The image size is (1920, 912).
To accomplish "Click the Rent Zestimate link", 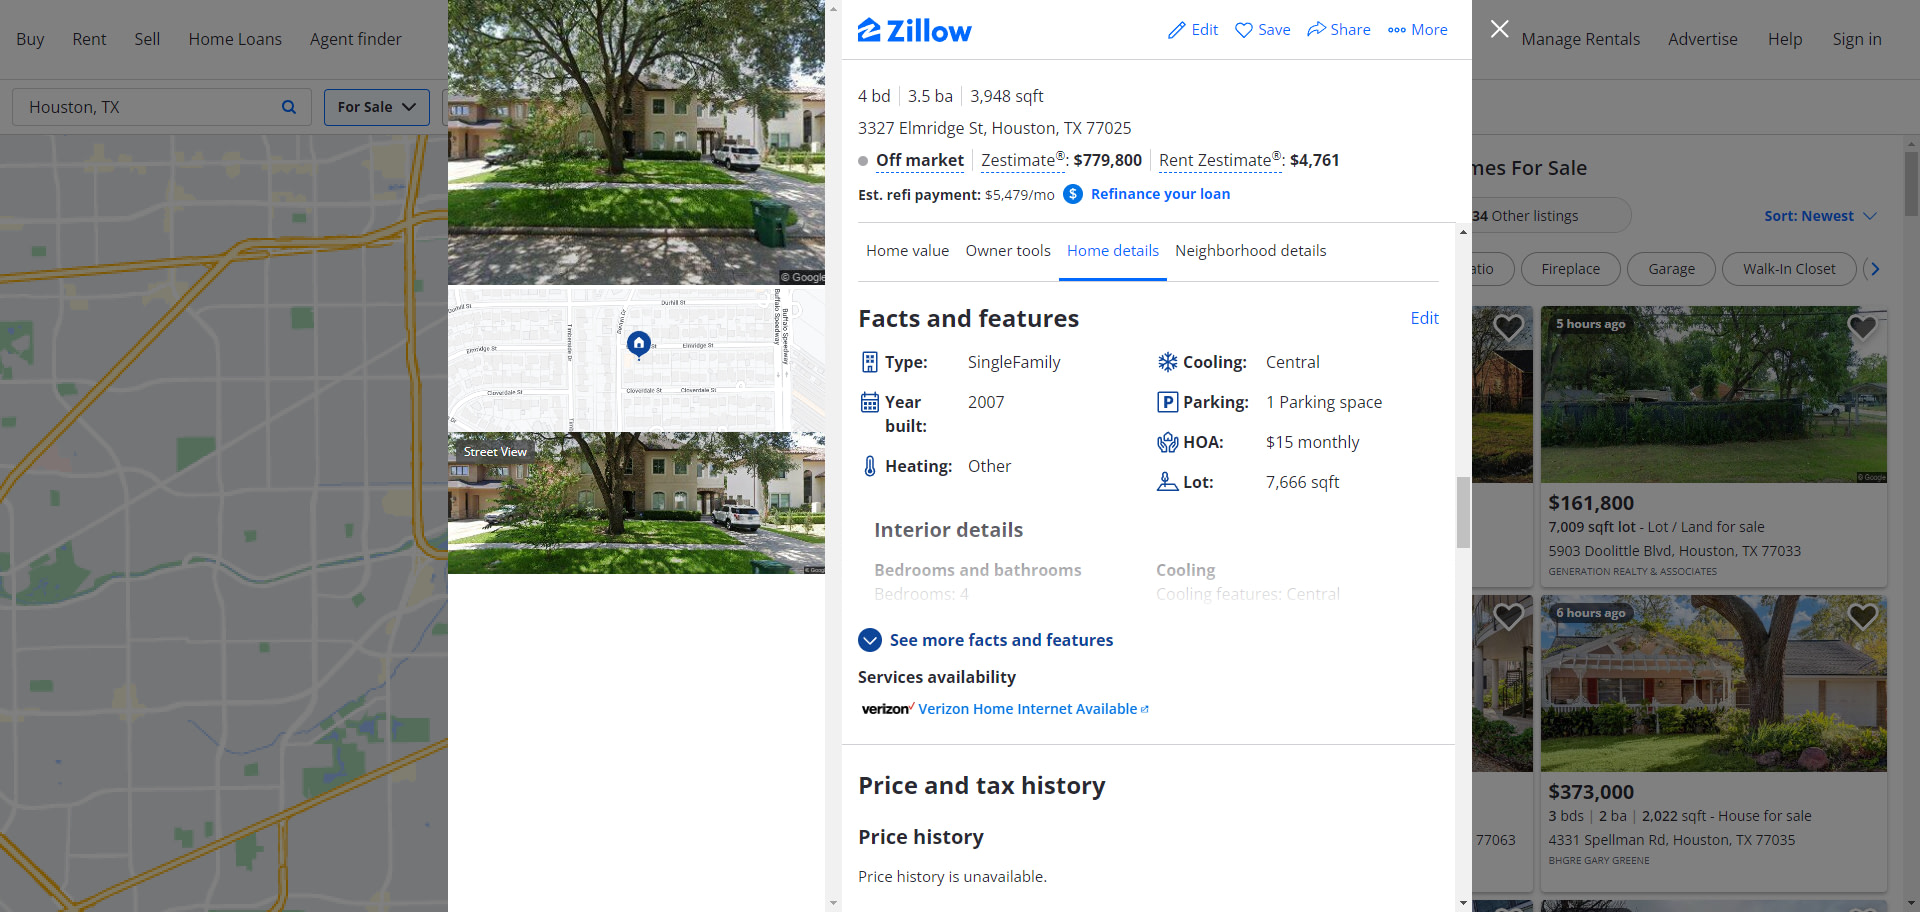I will pos(1220,160).
